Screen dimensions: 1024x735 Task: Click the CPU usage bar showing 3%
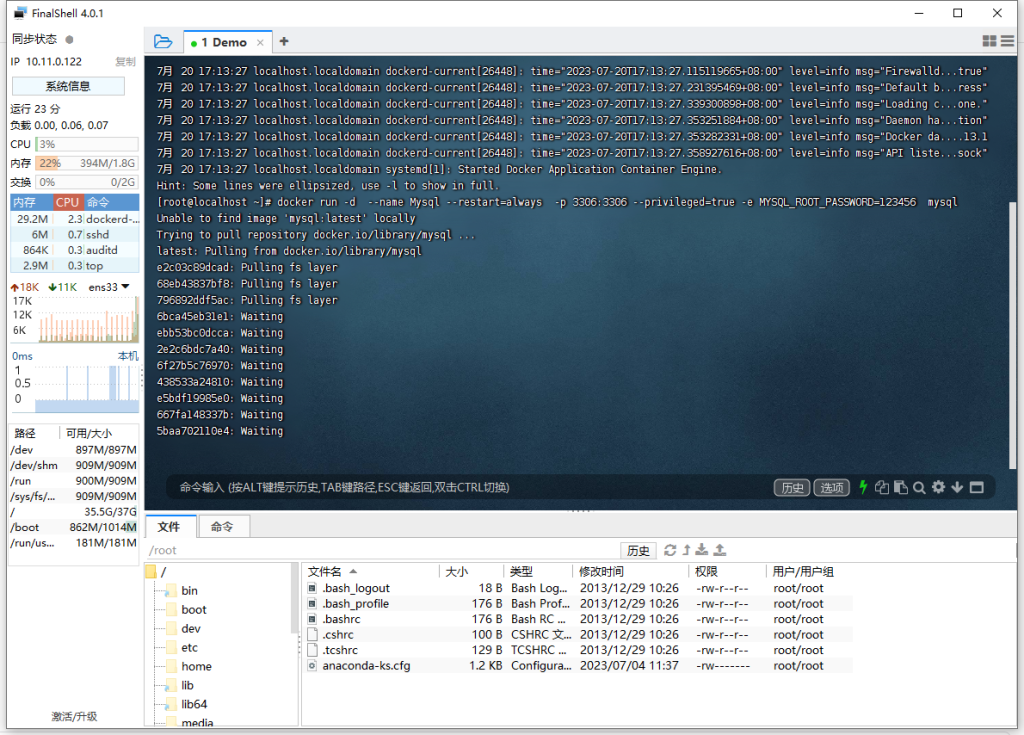[x=87, y=144]
